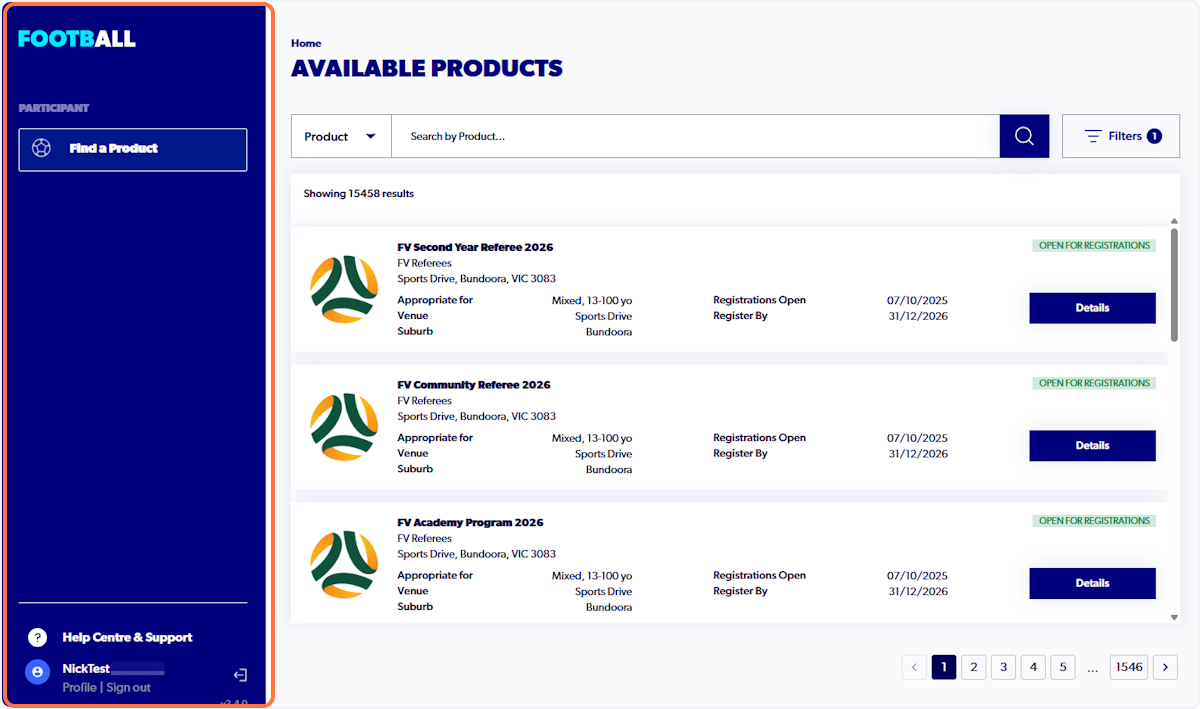Click the PARTICIPANT sidebar heading

[x=54, y=108]
